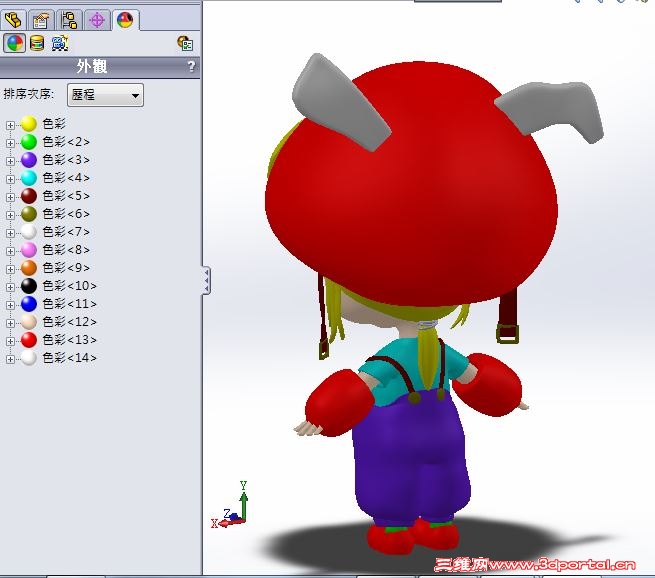The height and width of the screenshot is (578, 655).
Task: Expand the 色彩<7> tree node
Action: (x=10, y=233)
